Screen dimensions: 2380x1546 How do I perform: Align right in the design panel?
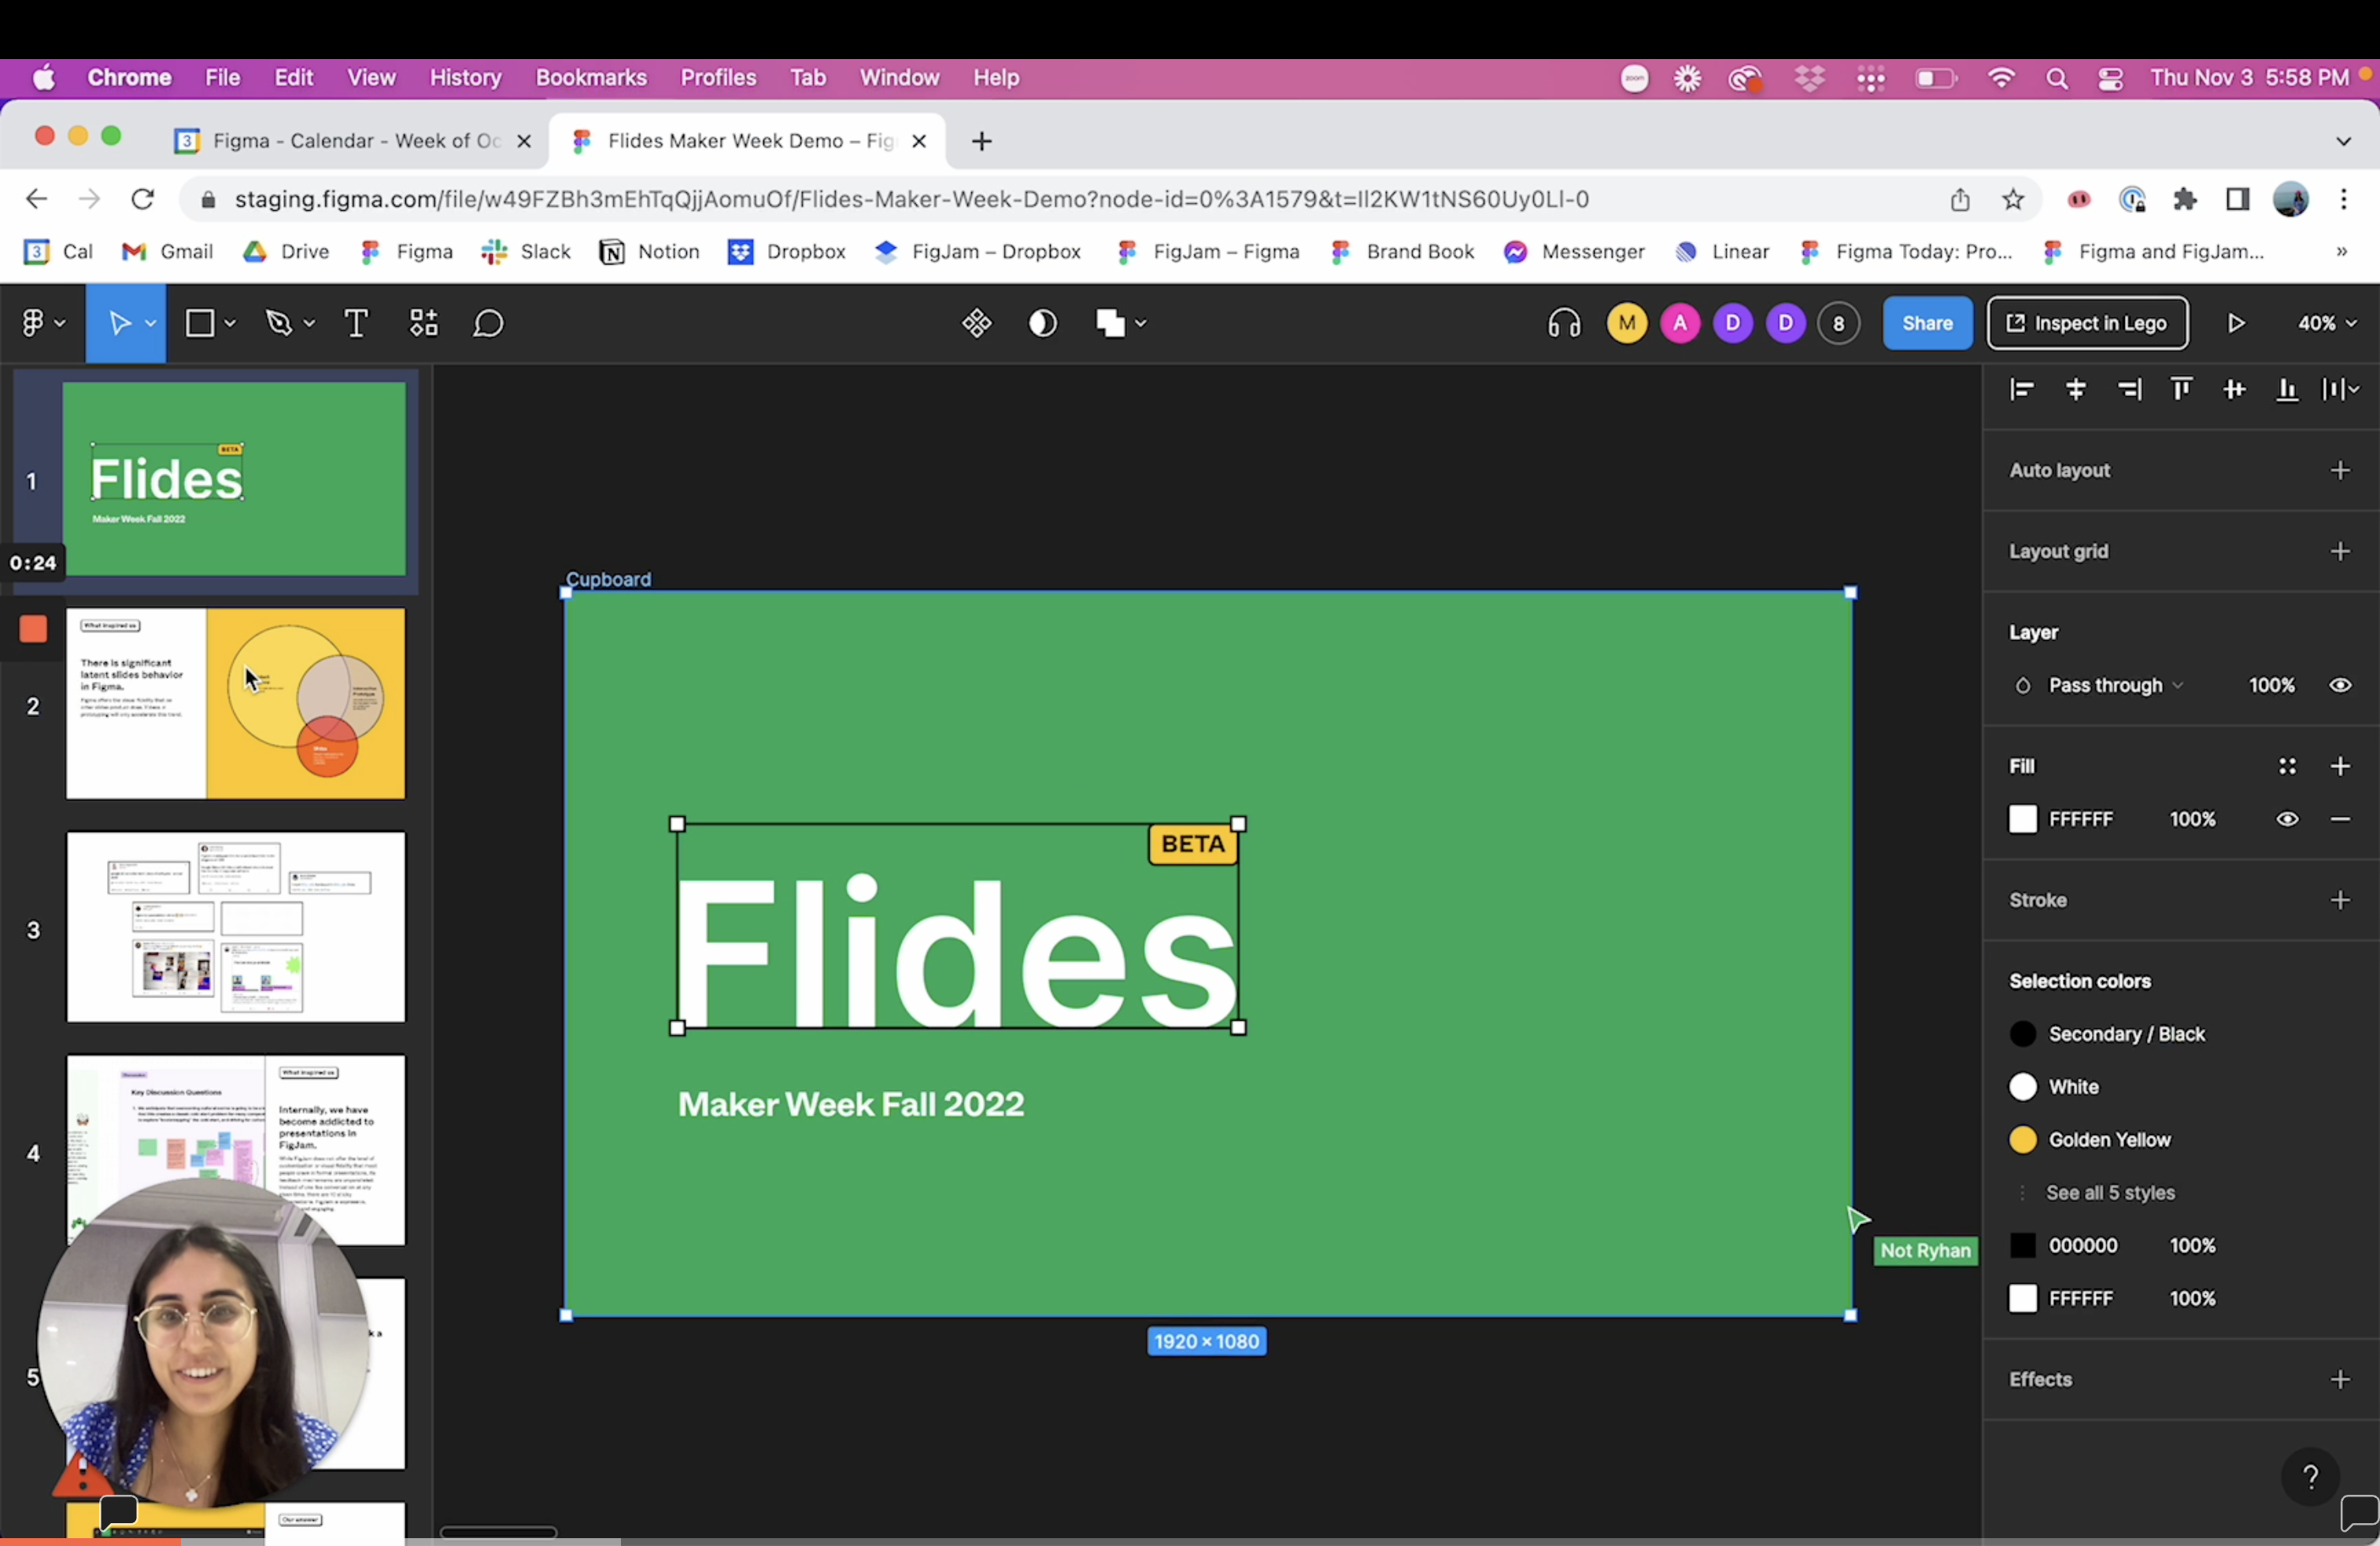click(2130, 390)
